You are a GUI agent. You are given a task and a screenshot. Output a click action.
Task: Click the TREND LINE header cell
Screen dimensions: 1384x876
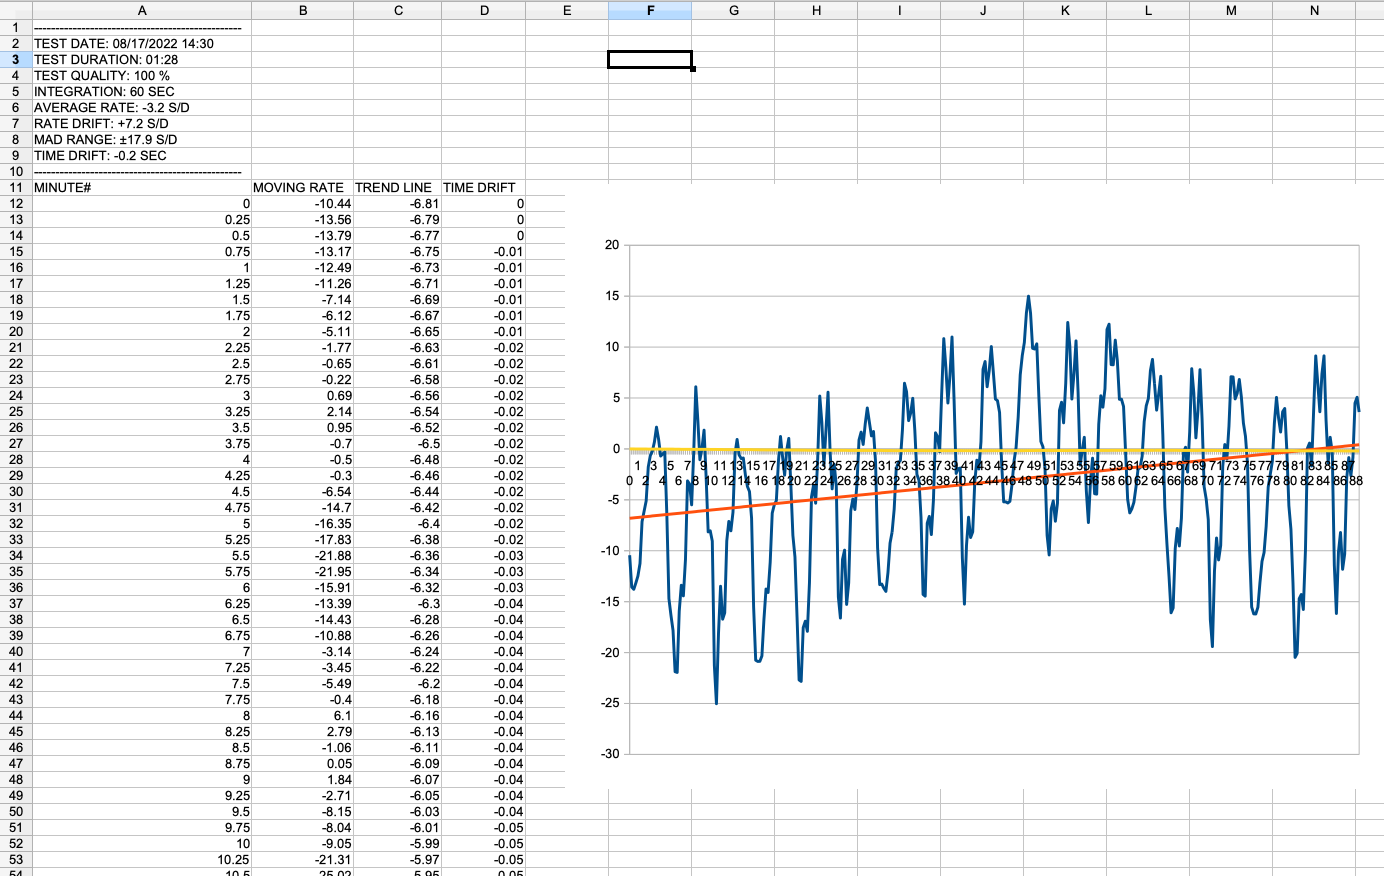coord(394,188)
